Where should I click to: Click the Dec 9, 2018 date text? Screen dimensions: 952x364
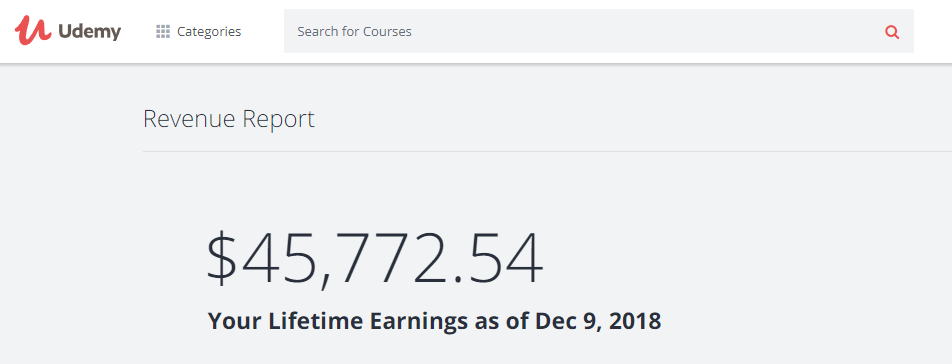[x=598, y=320]
